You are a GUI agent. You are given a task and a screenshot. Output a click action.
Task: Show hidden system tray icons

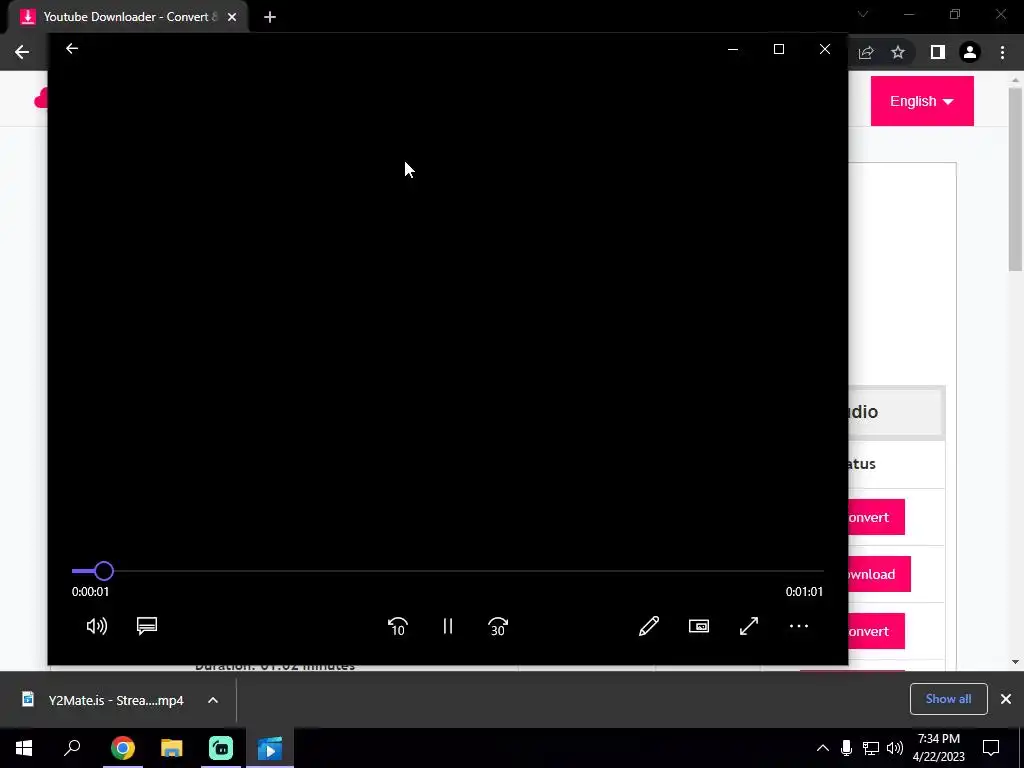(x=823, y=748)
